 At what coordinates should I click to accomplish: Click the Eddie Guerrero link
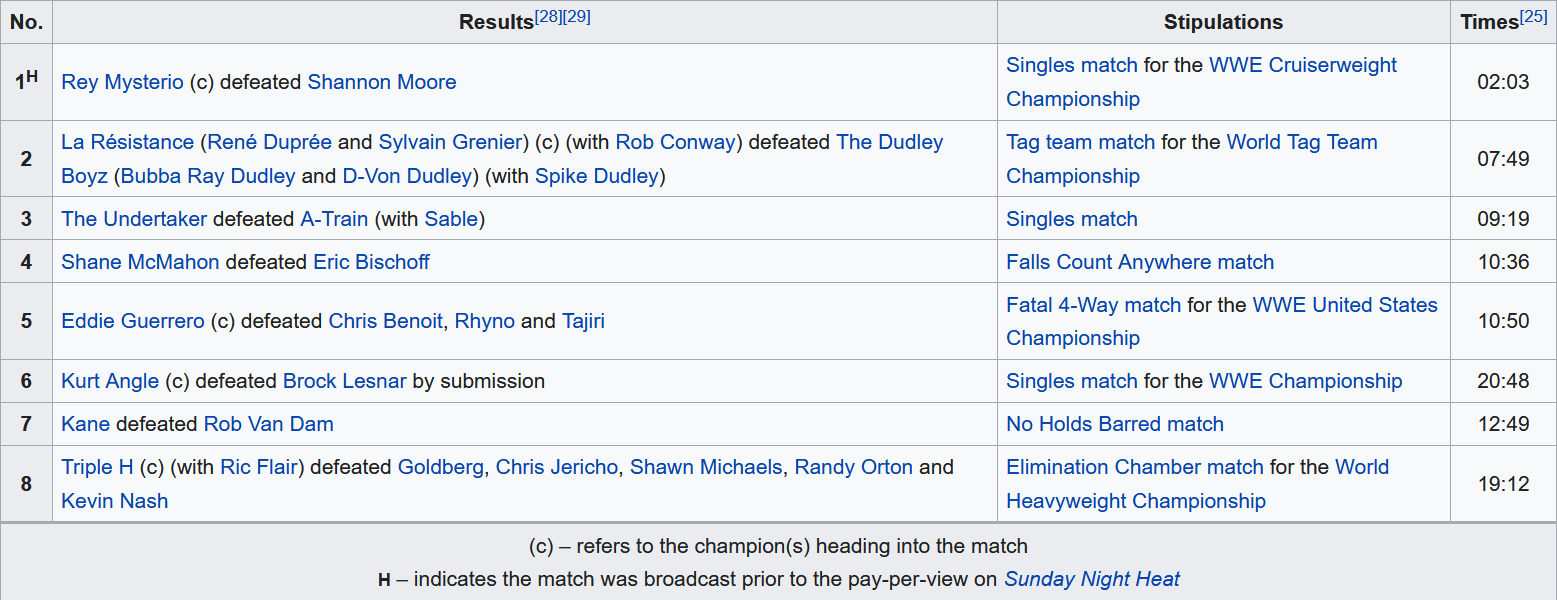coord(133,321)
